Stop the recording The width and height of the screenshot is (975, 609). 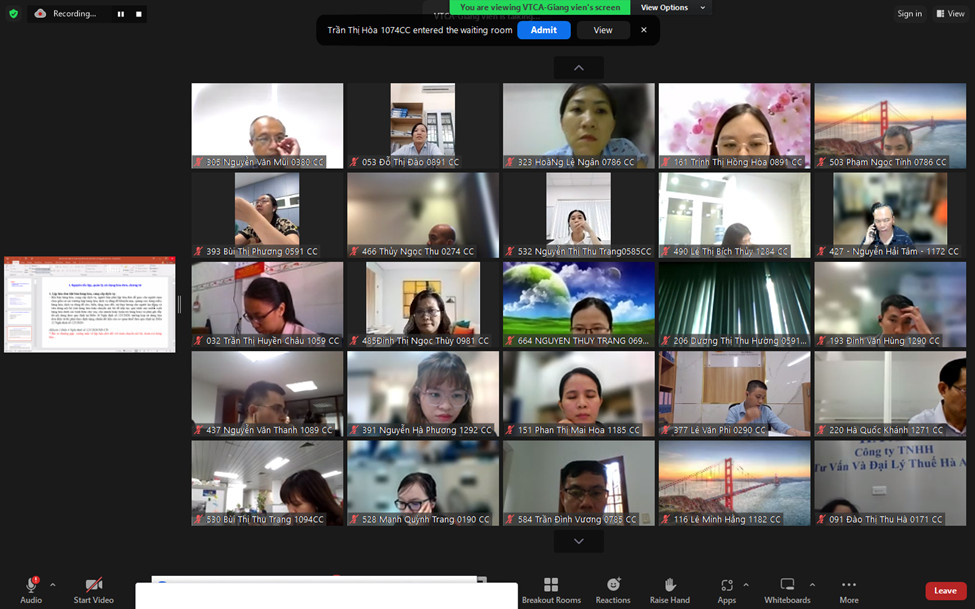pyautogui.click(x=139, y=14)
